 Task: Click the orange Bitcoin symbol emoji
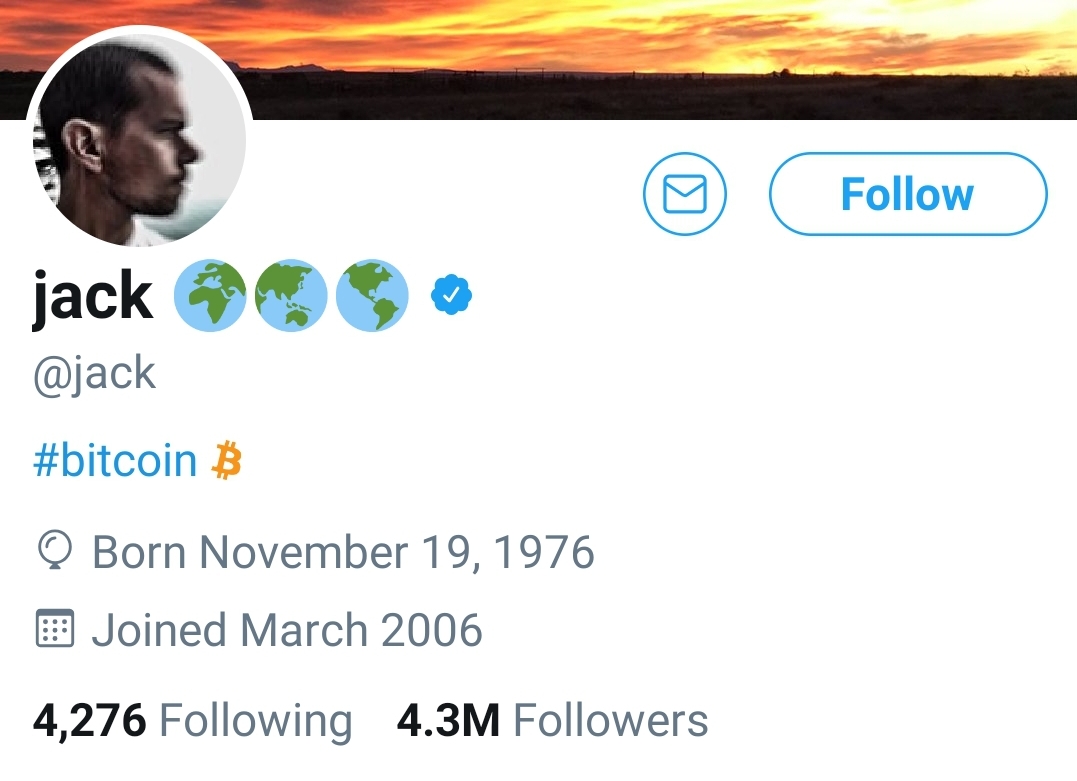228,462
